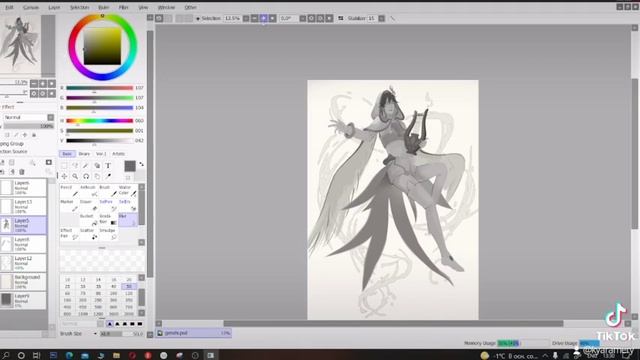Choose the Gradation tool
This screenshot has height=360, width=640.
[x=109, y=219]
